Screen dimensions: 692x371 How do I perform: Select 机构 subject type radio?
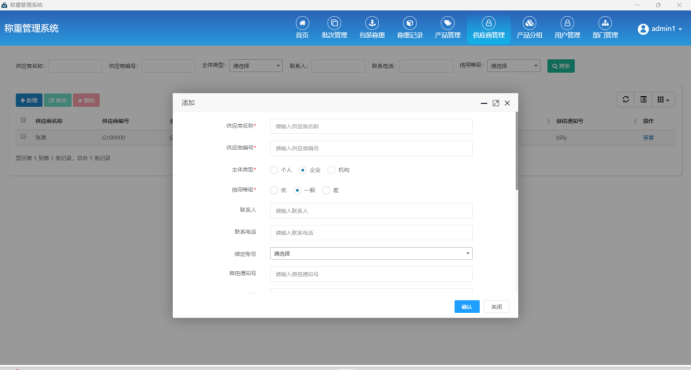[331, 170]
